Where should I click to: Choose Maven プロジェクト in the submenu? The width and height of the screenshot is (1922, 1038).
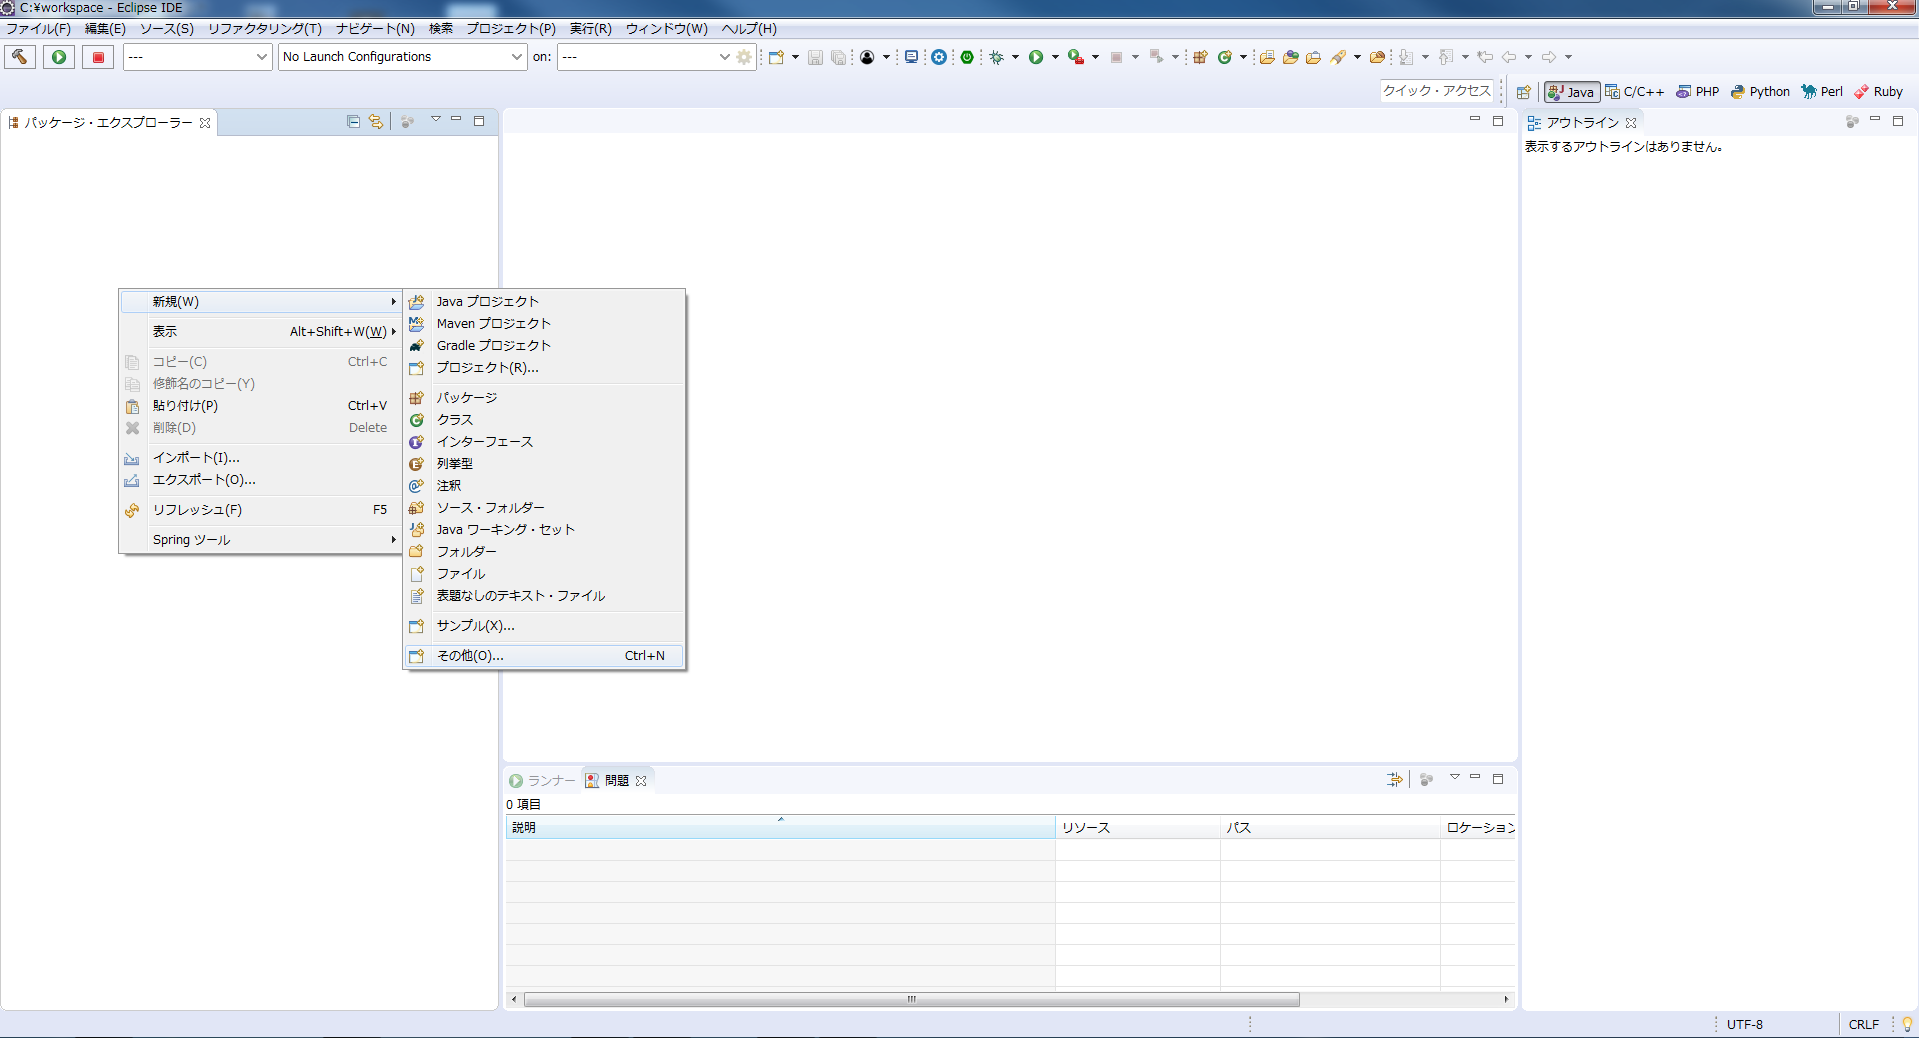544,323
